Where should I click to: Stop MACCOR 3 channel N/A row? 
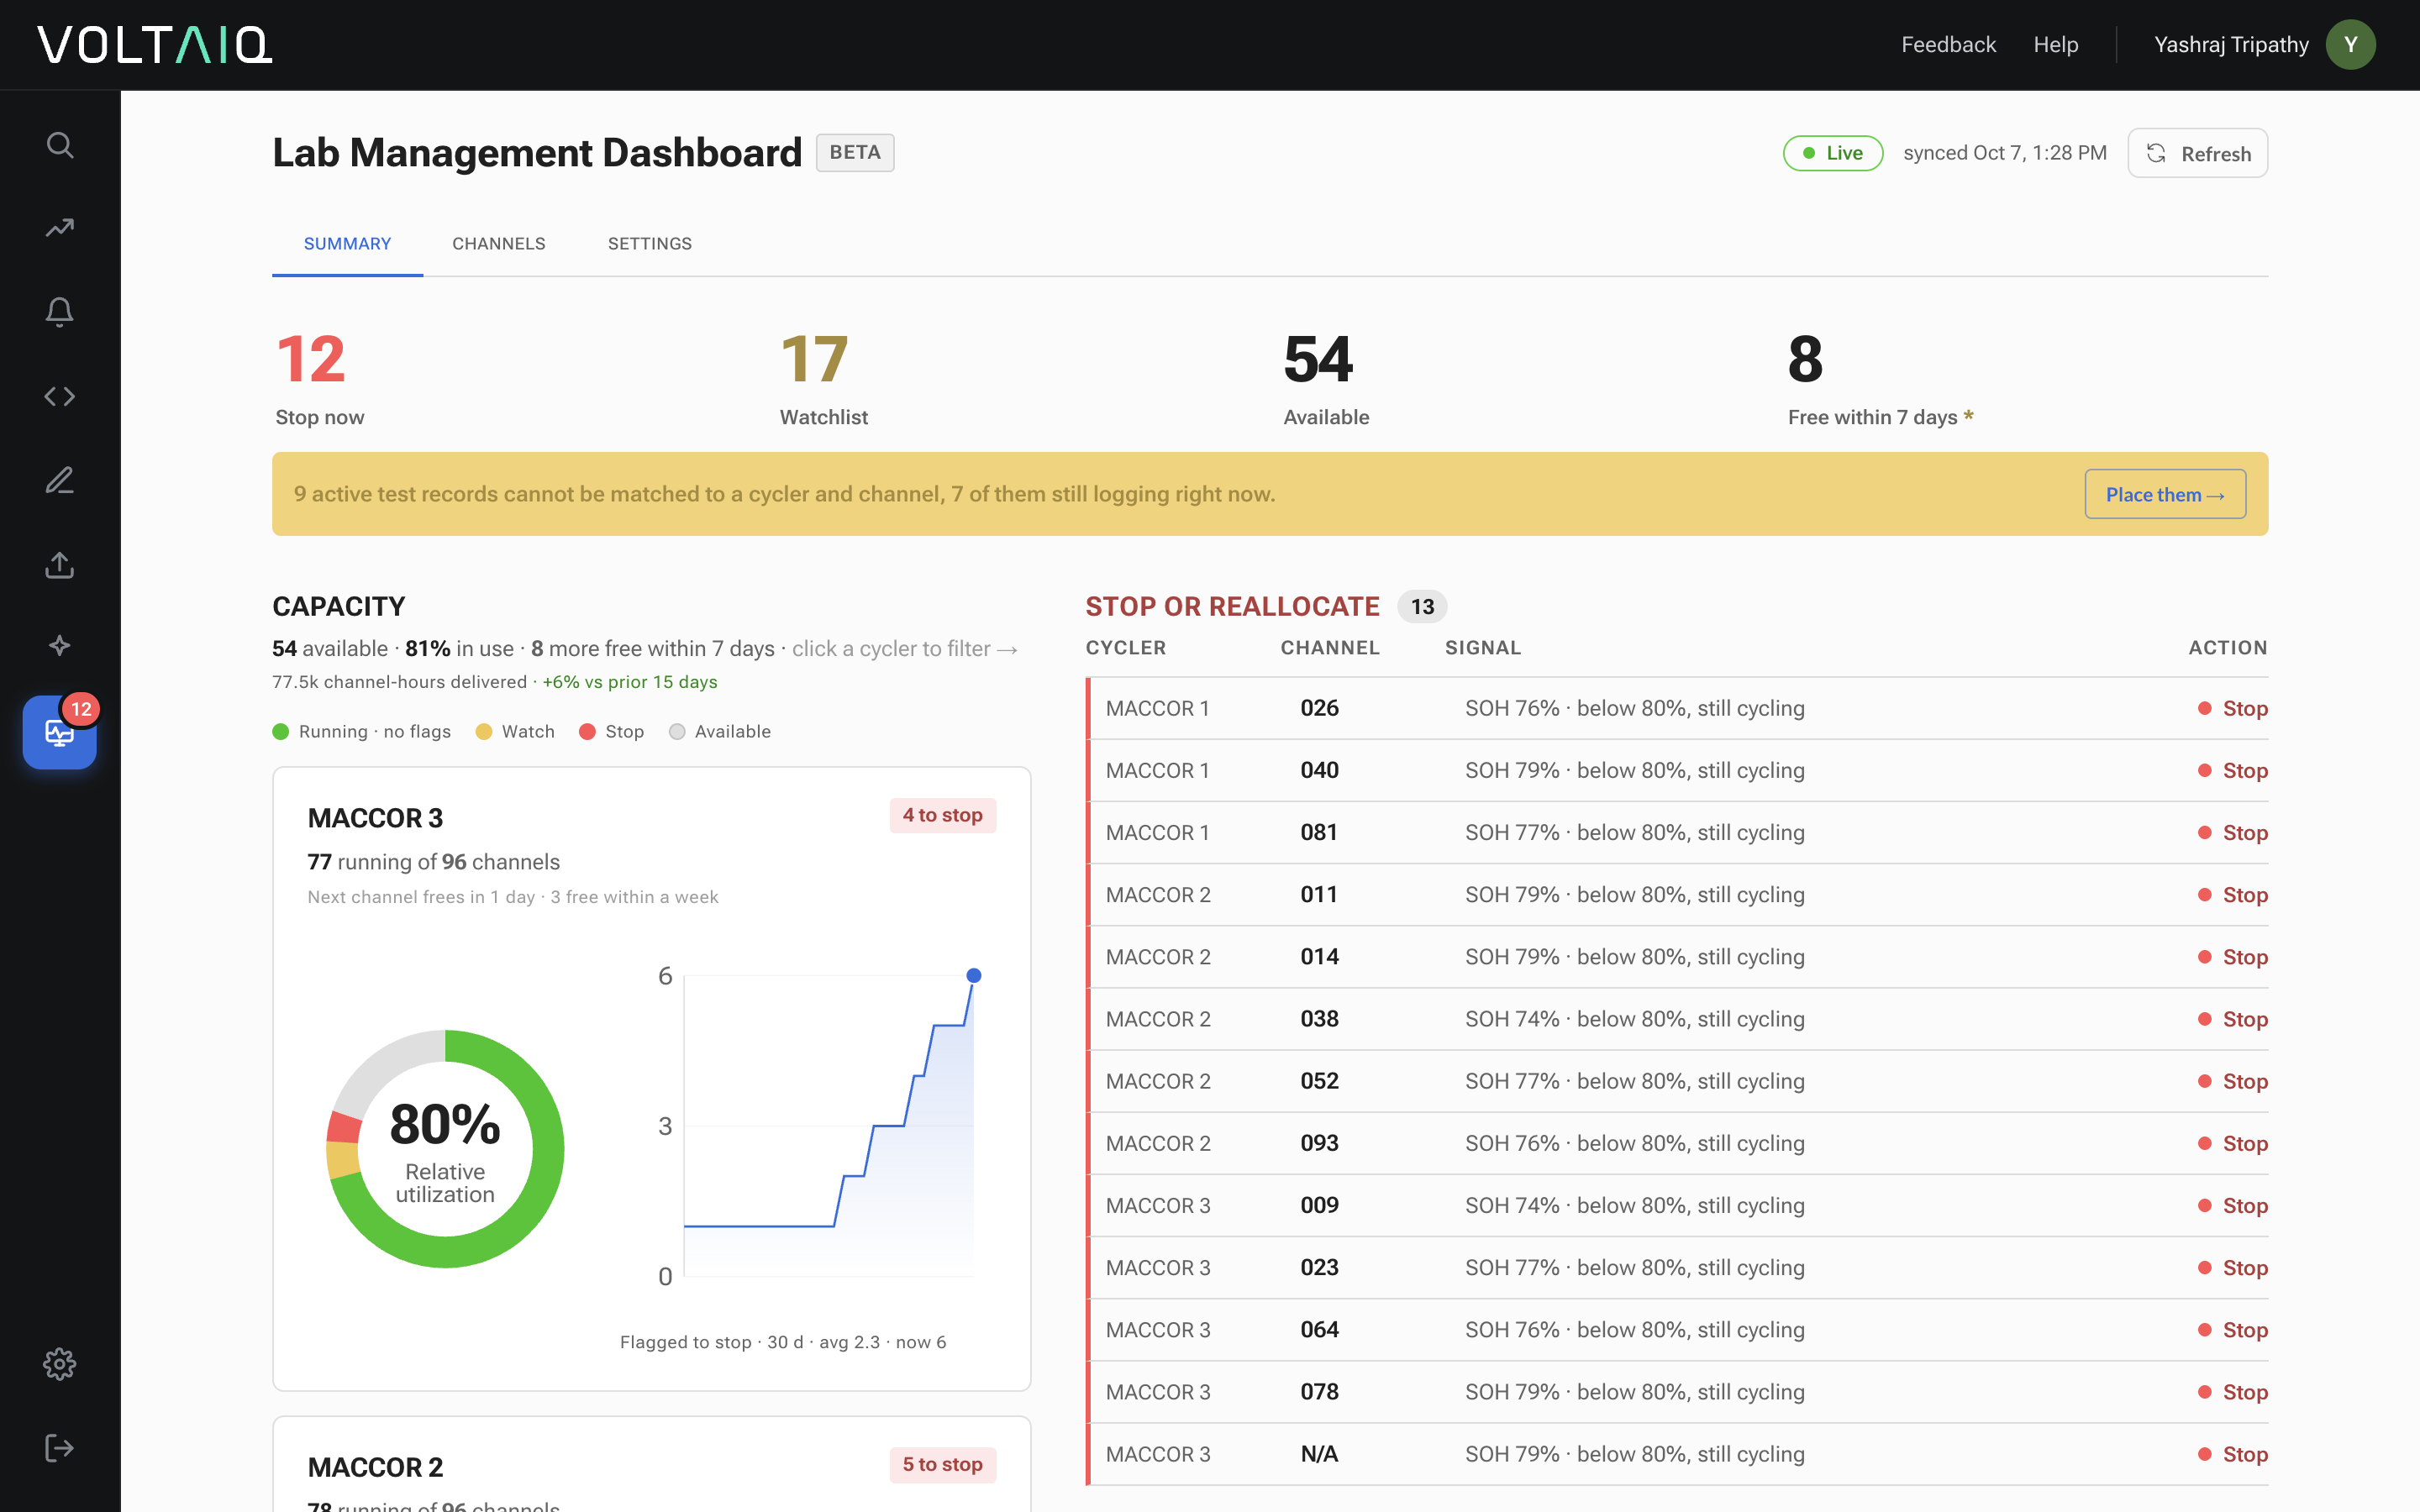[x=2233, y=1454]
